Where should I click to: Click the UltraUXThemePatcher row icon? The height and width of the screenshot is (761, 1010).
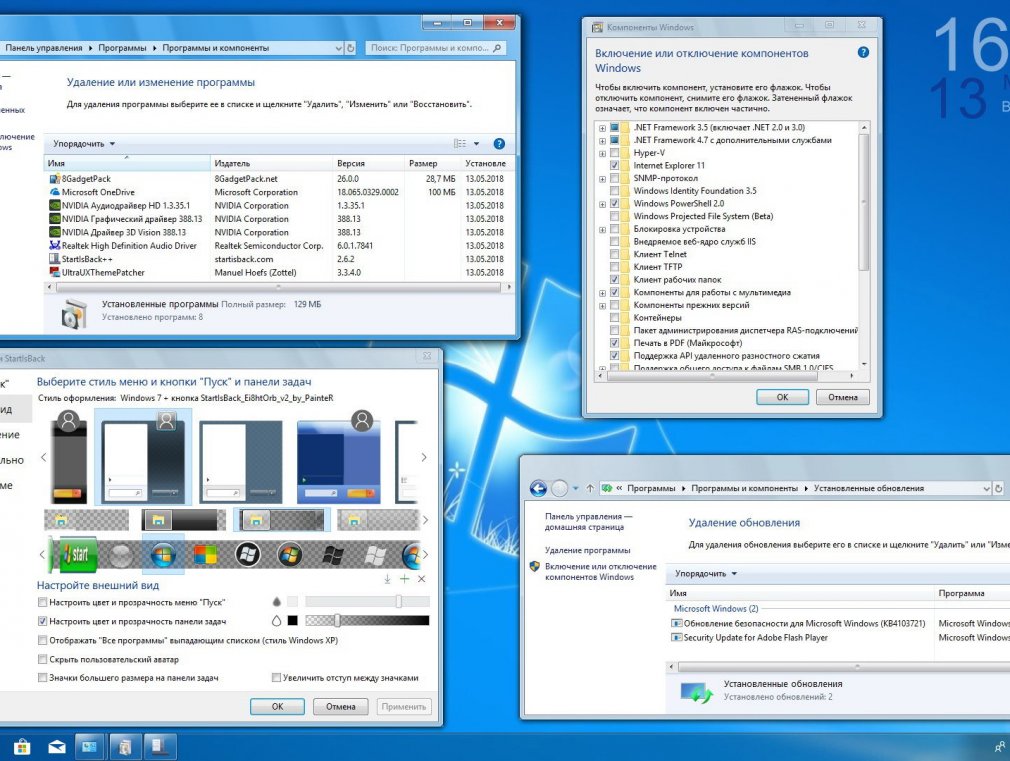(x=55, y=273)
